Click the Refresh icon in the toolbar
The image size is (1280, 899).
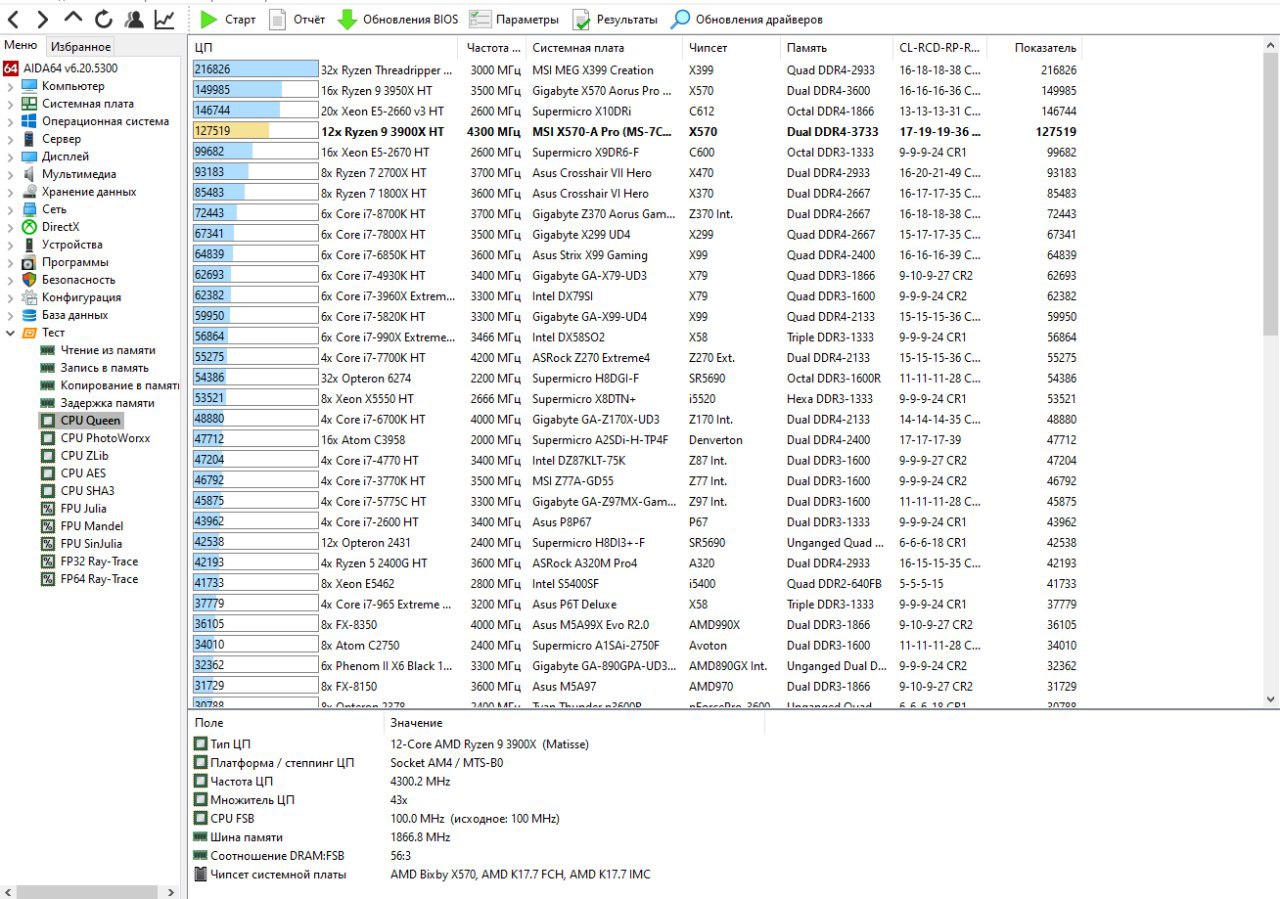(103, 19)
